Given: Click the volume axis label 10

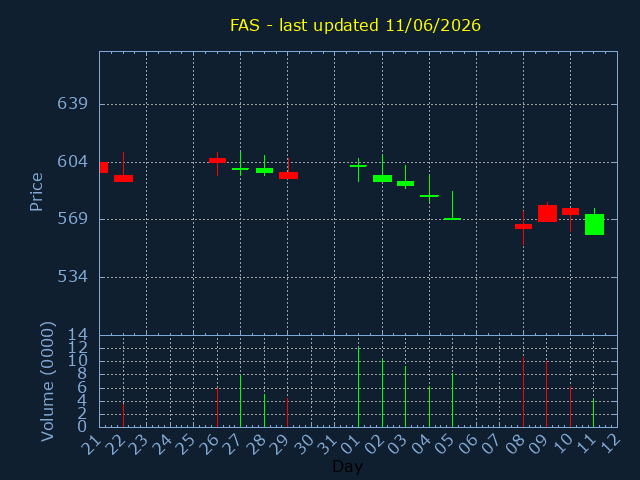Looking at the screenshot, I should click(x=78, y=361).
